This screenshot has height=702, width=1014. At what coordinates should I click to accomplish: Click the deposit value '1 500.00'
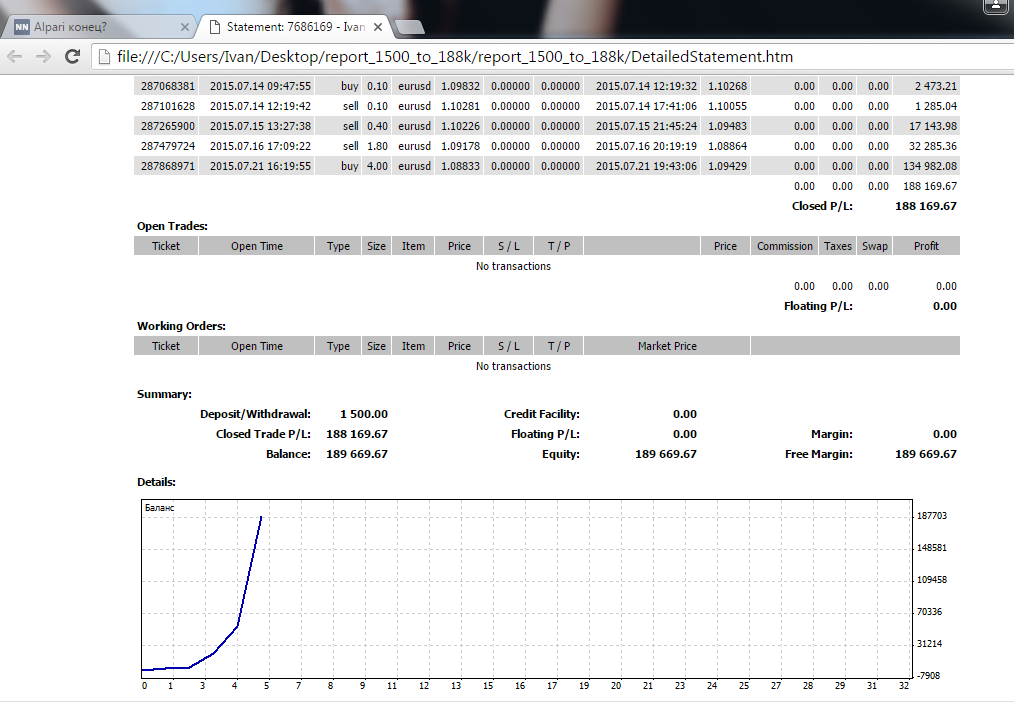364,414
